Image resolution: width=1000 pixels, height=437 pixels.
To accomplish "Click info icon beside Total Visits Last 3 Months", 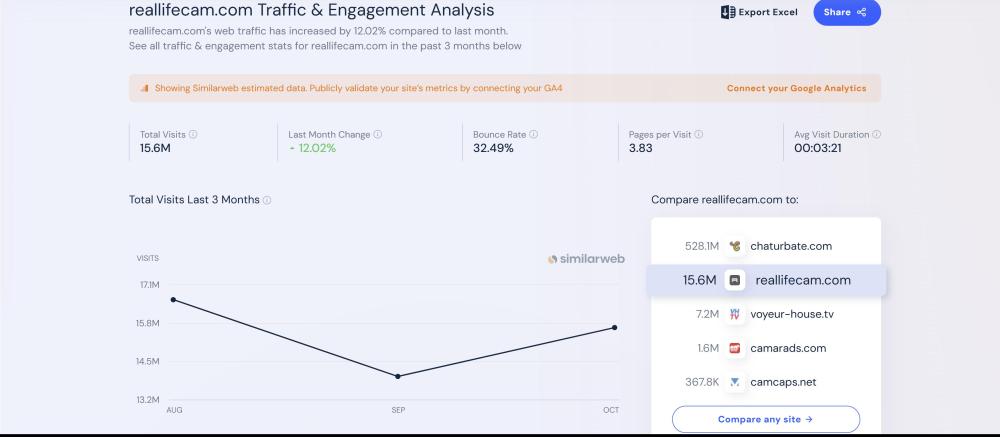I will tap(267, 200).
